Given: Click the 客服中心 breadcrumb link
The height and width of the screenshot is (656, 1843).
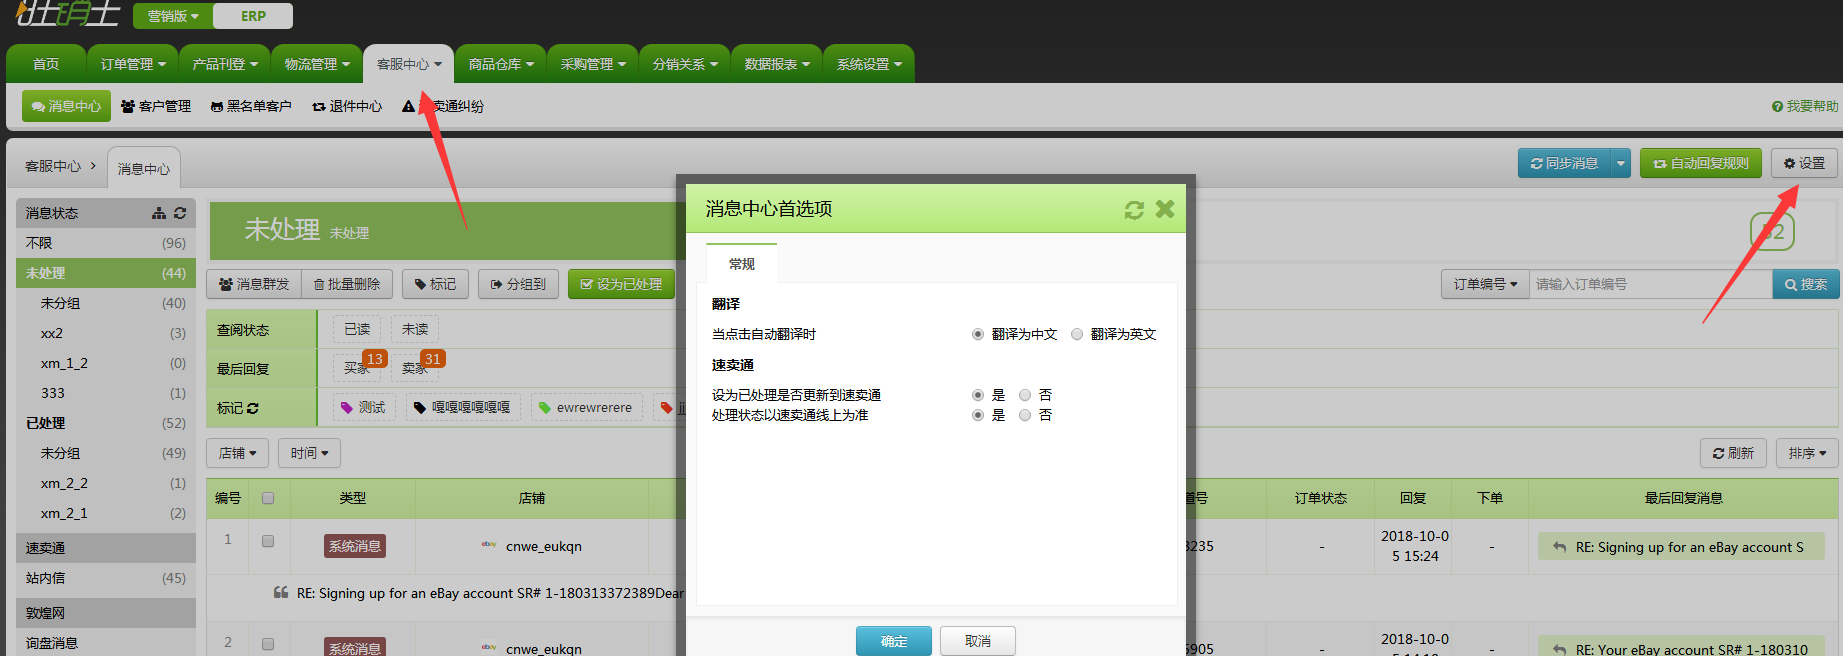Looking at the screenshot, I should click(x=53, y=166).
